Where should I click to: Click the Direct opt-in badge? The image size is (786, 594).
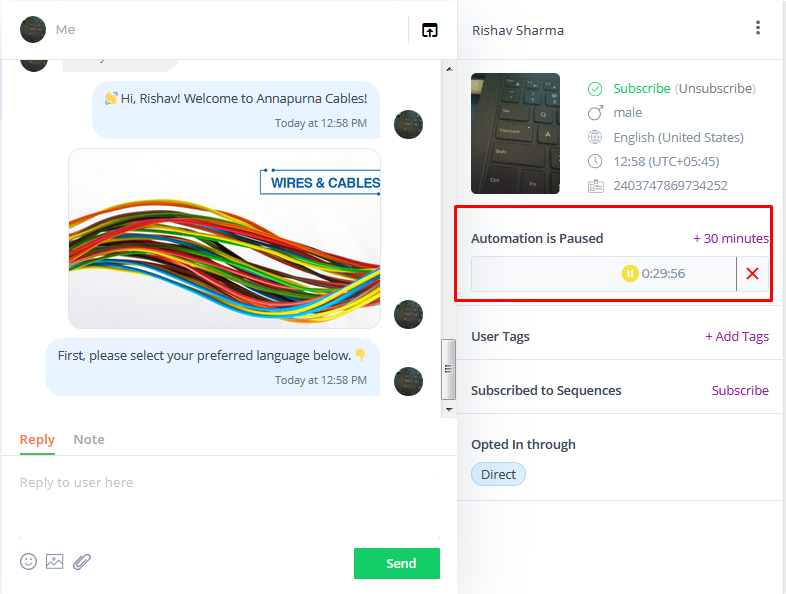(498, 474)
